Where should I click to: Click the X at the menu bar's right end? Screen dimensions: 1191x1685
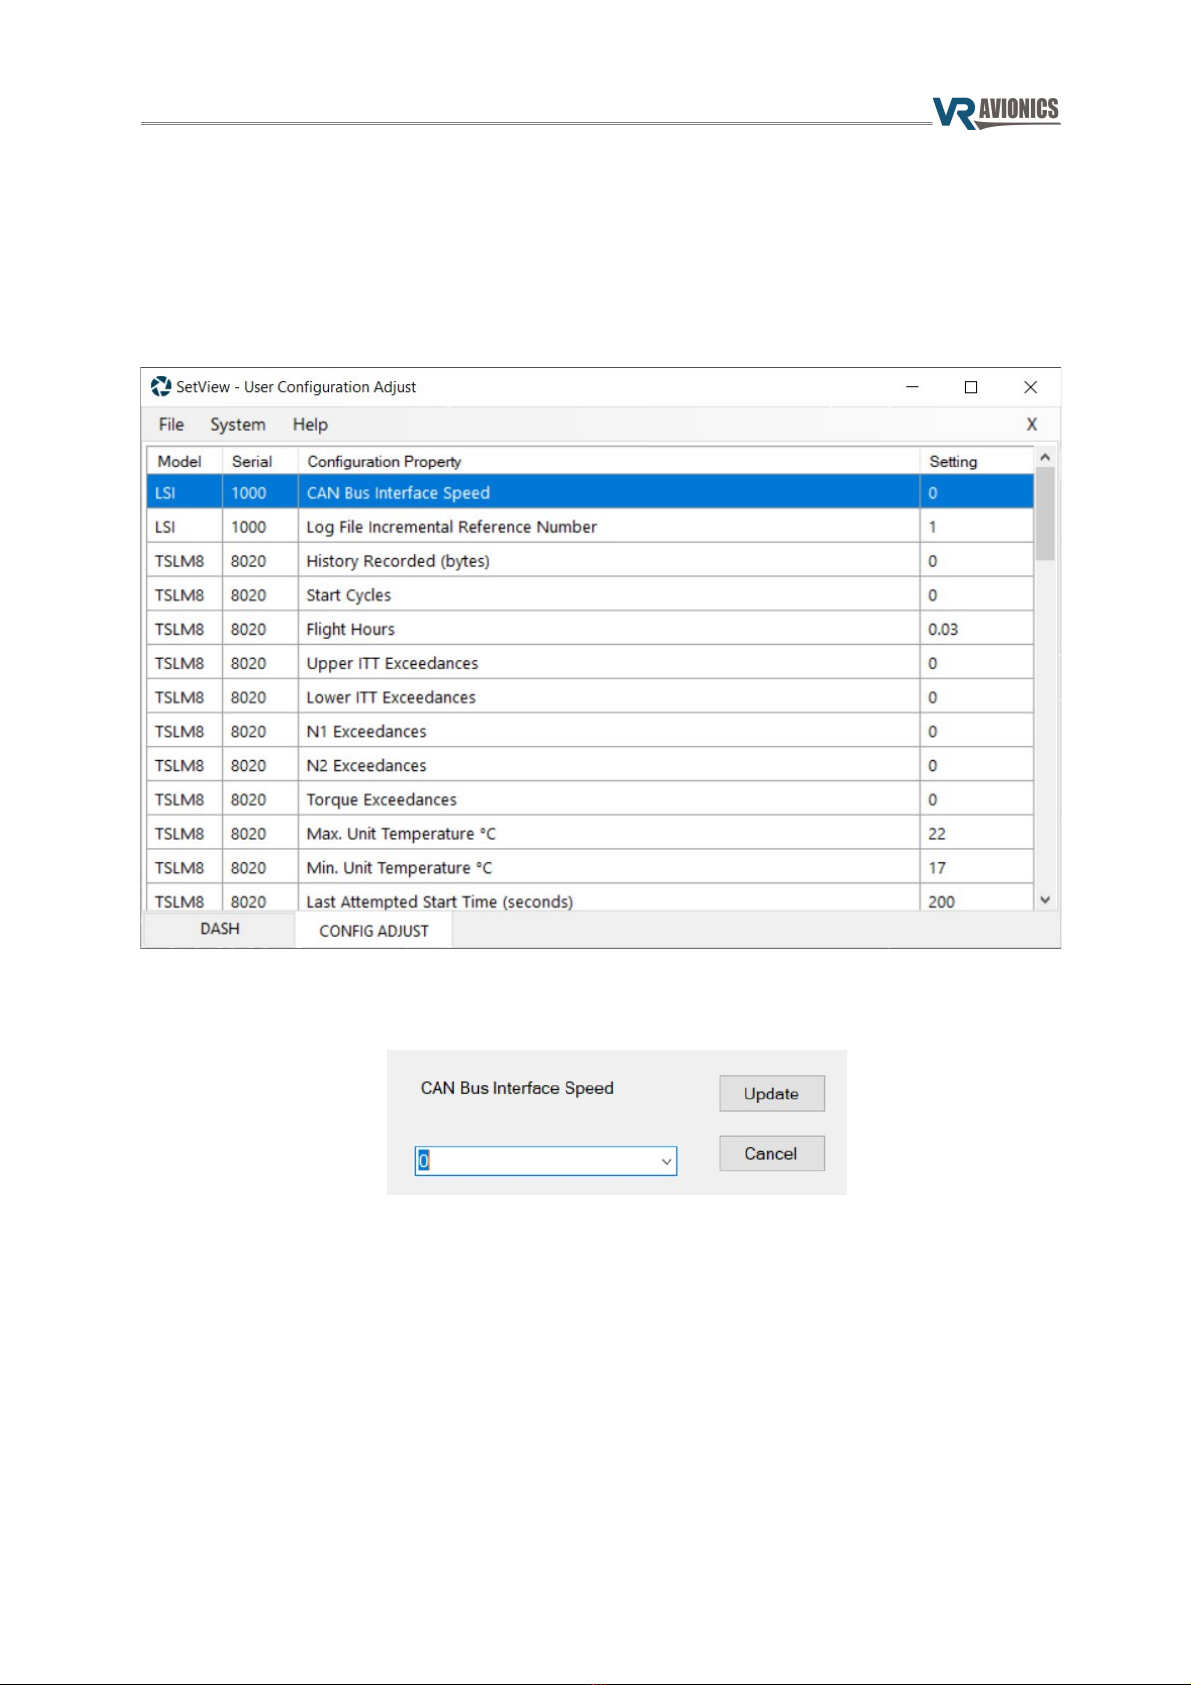1032,424
